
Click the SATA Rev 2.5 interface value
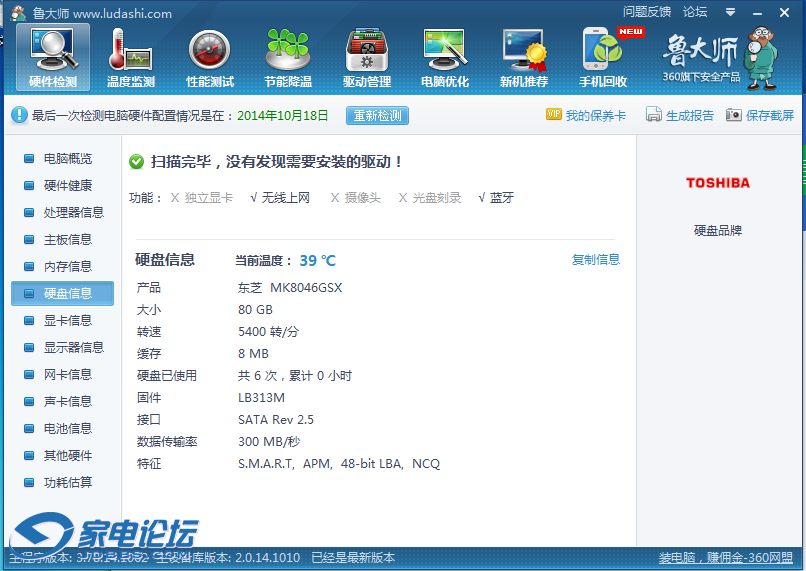[x=276, y=420]
